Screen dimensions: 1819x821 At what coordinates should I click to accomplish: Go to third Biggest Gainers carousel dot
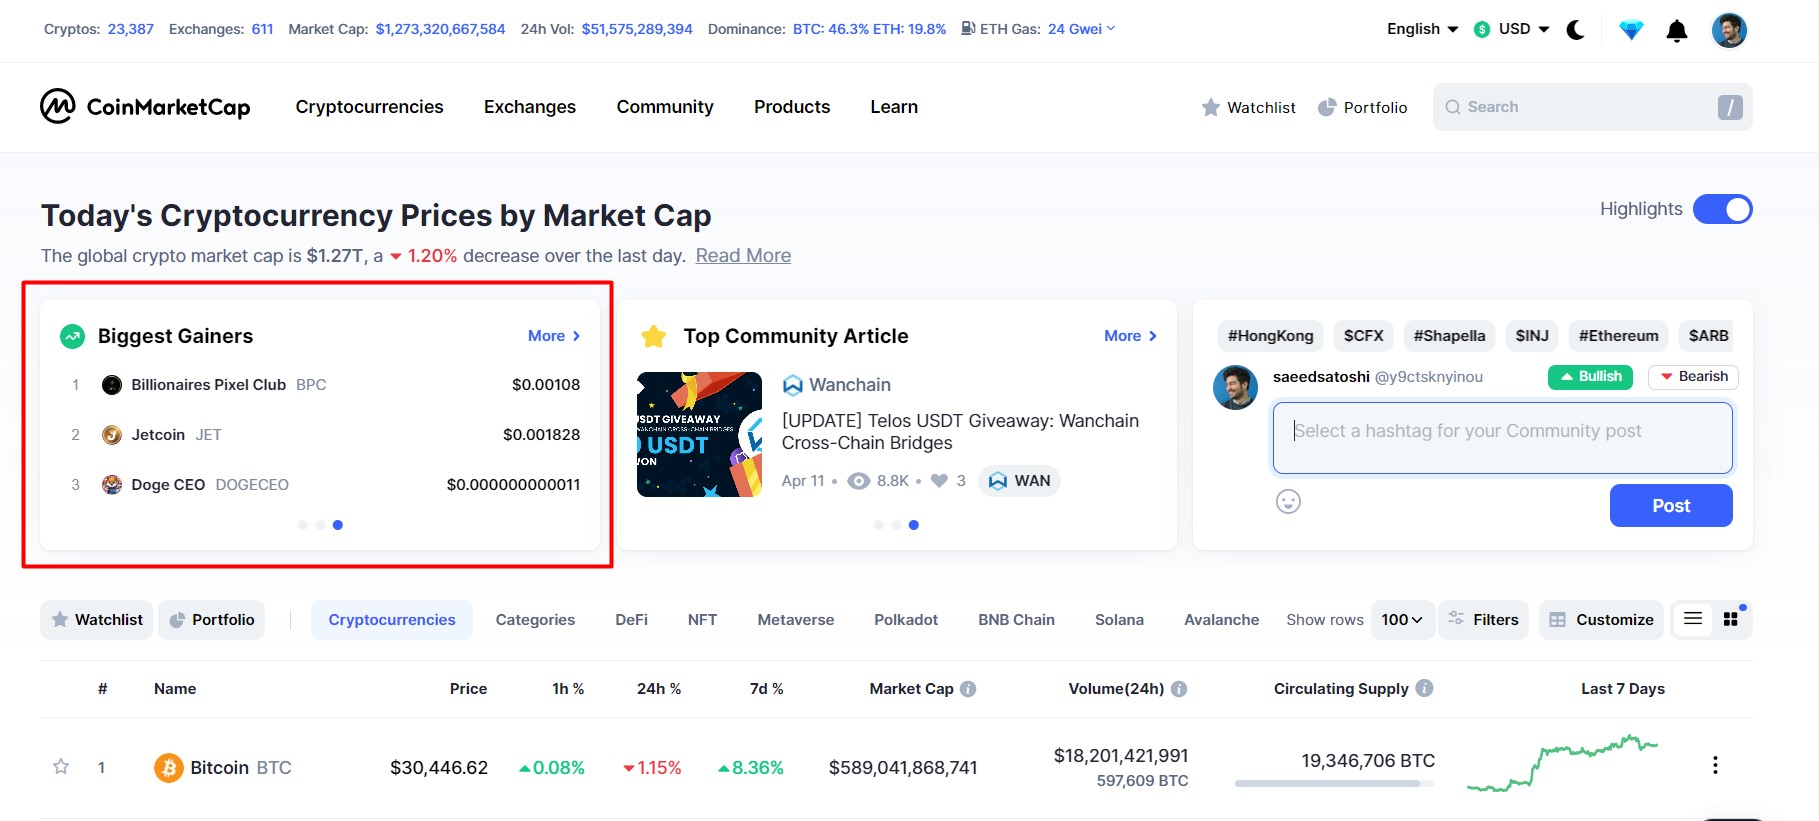coord(338,525)
